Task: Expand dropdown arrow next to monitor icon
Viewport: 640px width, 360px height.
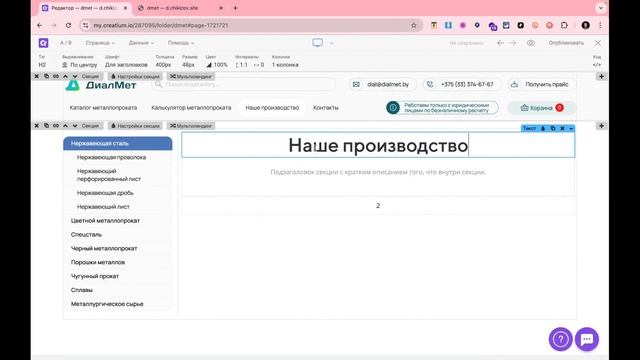Action: click(x=331, y=43)
